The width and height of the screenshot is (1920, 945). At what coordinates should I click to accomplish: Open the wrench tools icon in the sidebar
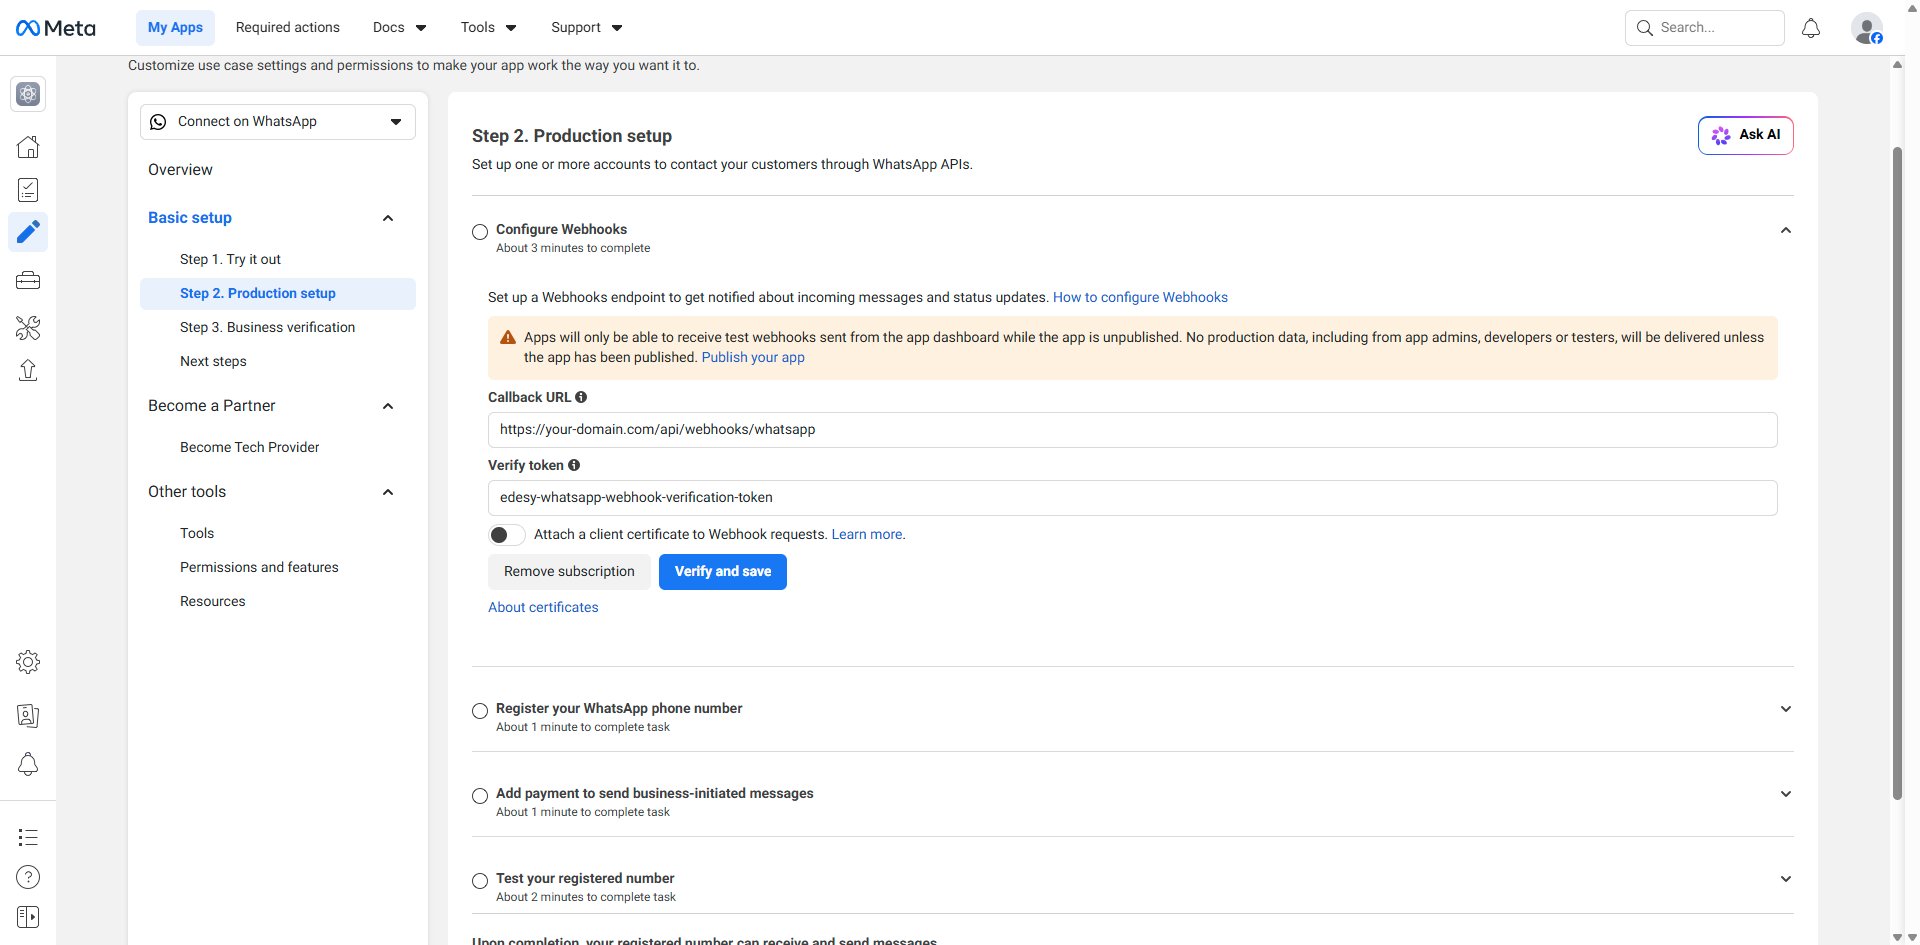[28, 327]
